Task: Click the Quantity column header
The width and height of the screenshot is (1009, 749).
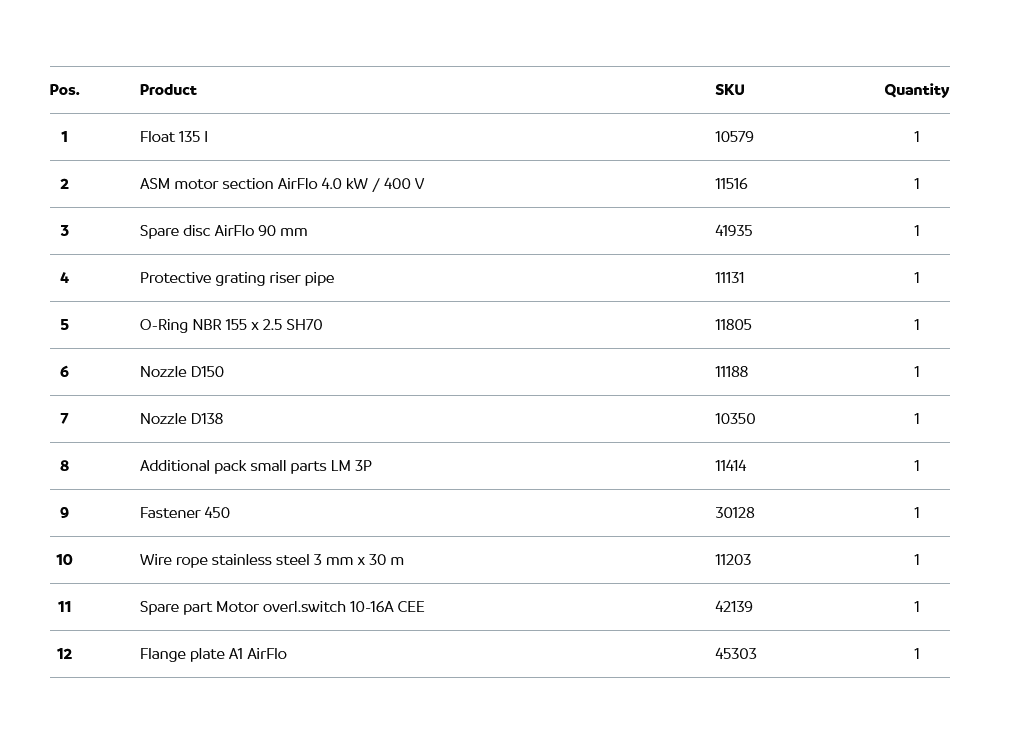Action: [x=916, y=90]
